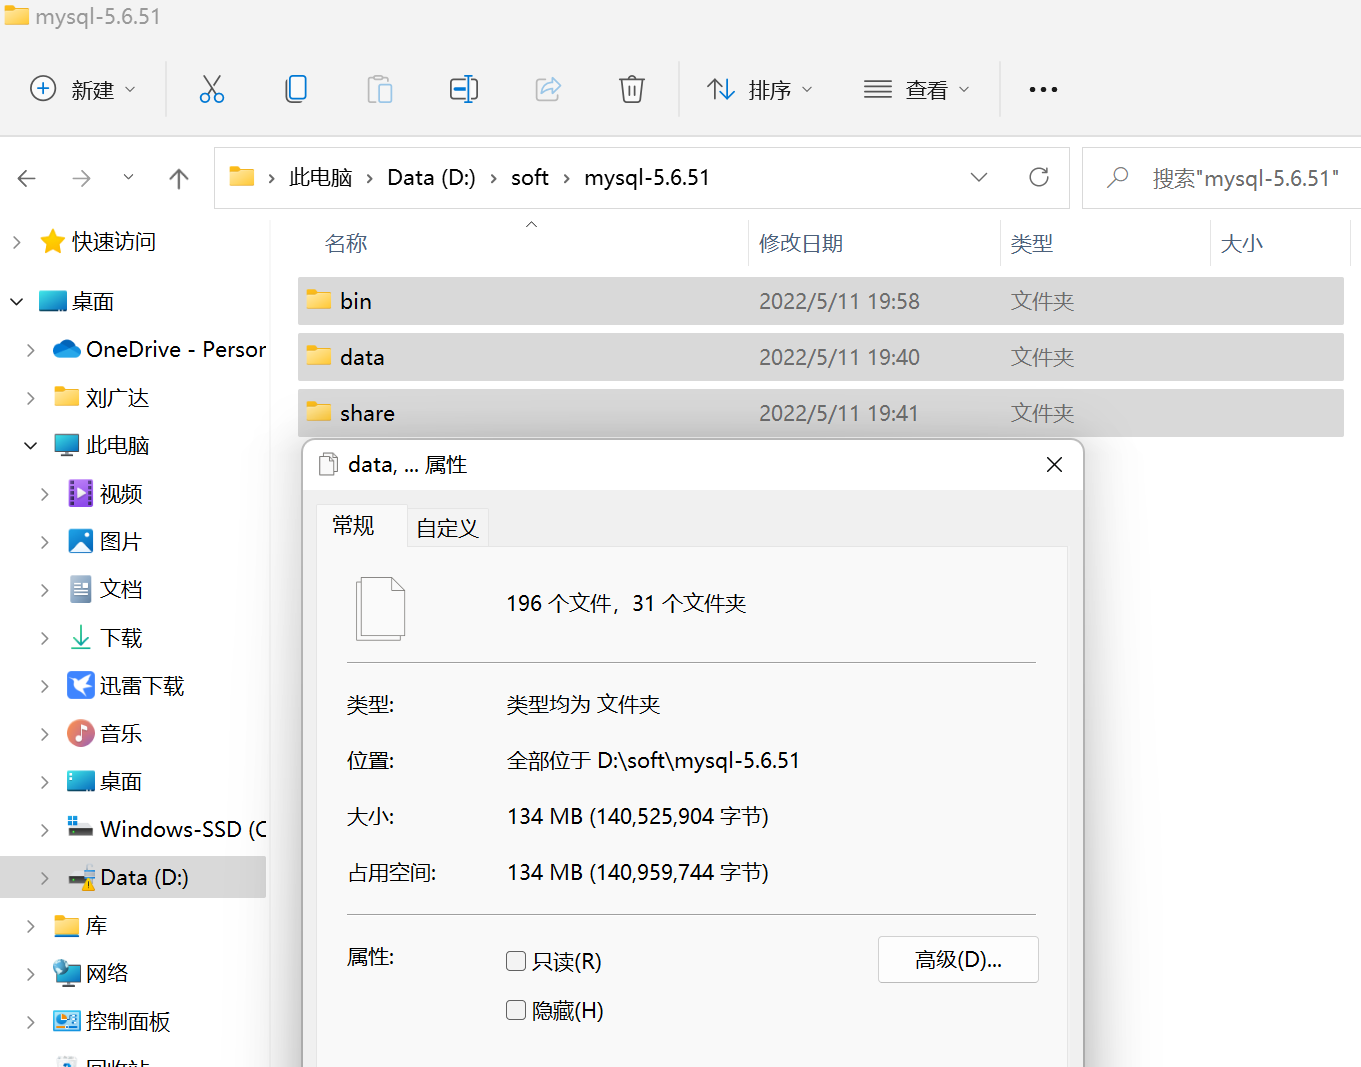Viewport: 1361px width, 1067px height.
Task: Select the bin folder row name
Action: pos(356,301)
